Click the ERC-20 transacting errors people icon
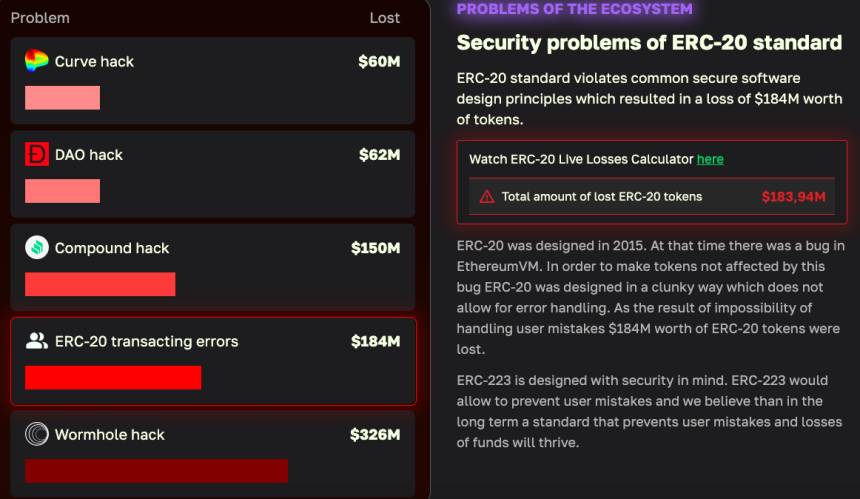The height and width of the screenshot is (499, 860). pyautogui.click(x=37, y=341)
